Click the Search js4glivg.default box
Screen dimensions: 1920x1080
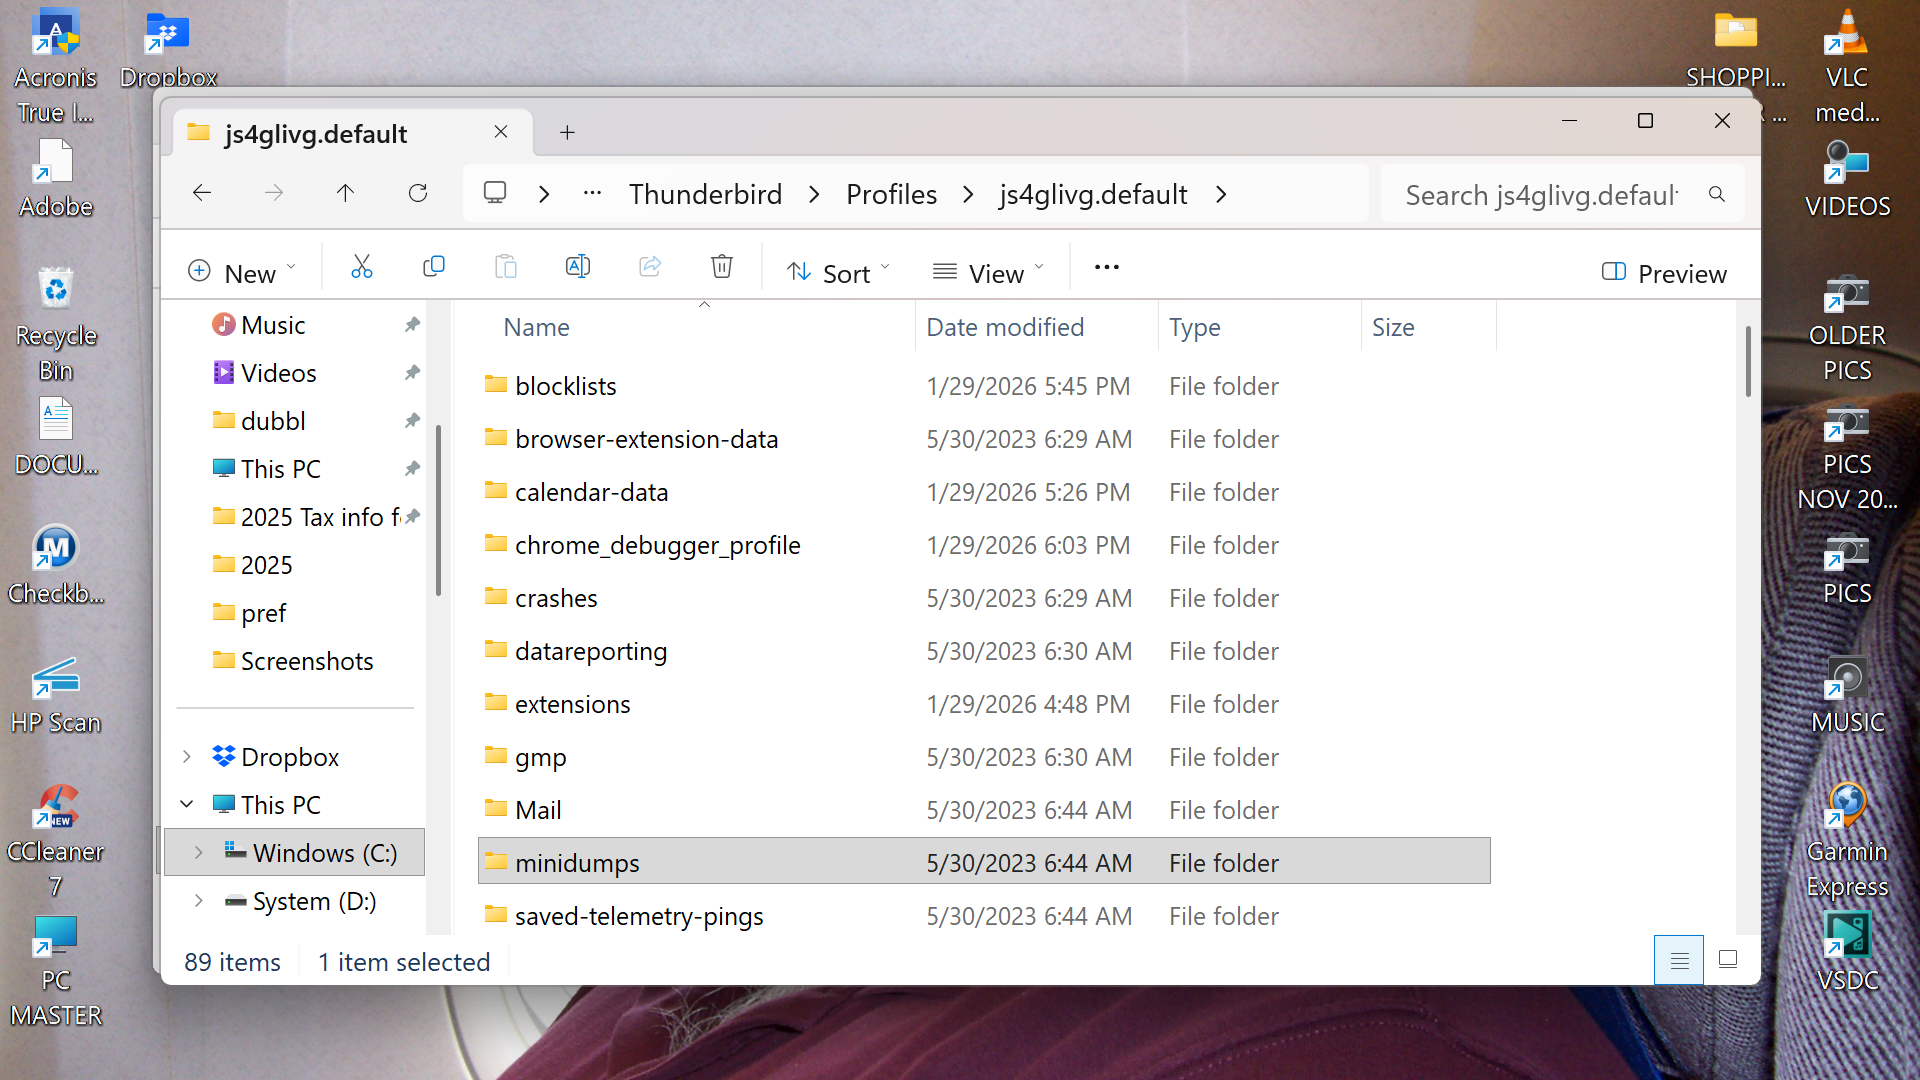(1541, 195)
